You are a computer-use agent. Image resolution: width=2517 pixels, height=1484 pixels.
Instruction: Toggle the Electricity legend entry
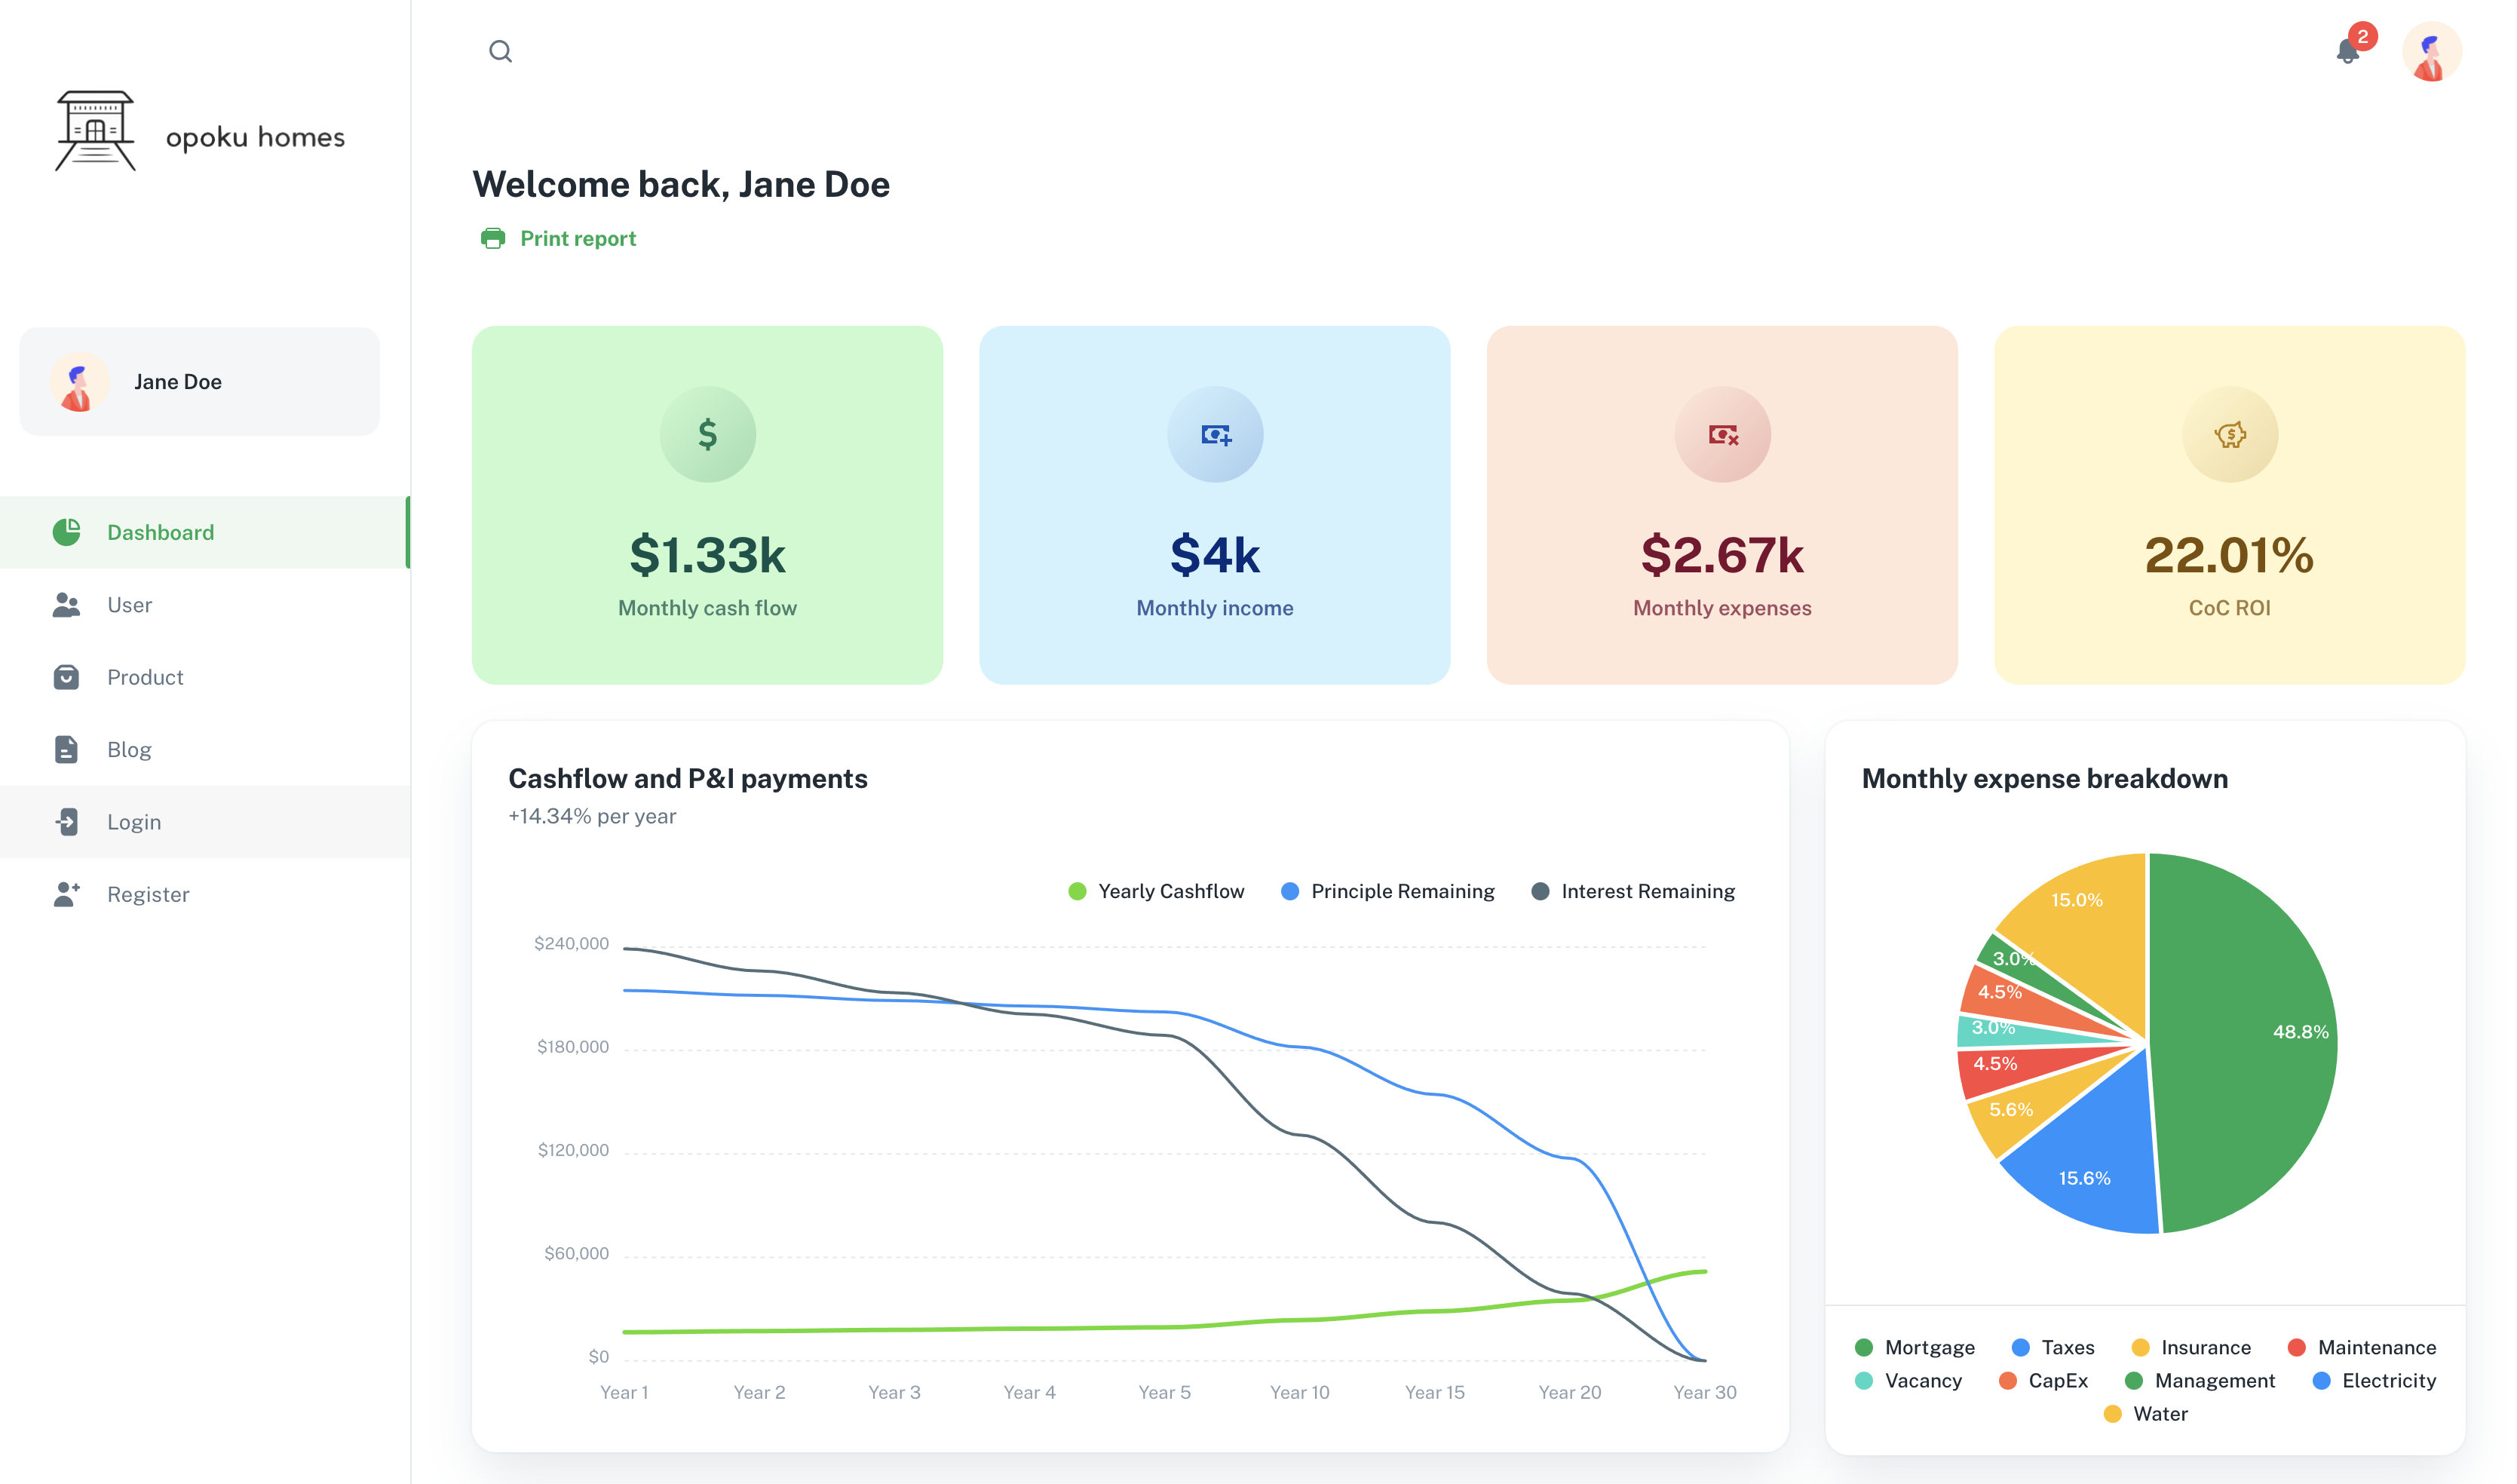tap(2374, 1380)
